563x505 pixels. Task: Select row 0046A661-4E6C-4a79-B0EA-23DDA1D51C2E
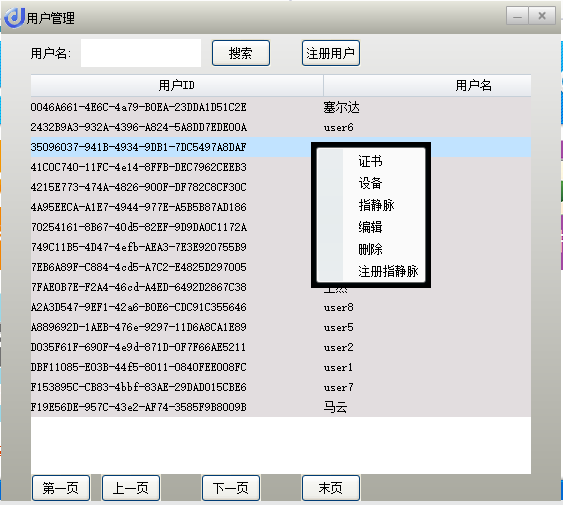281,107
